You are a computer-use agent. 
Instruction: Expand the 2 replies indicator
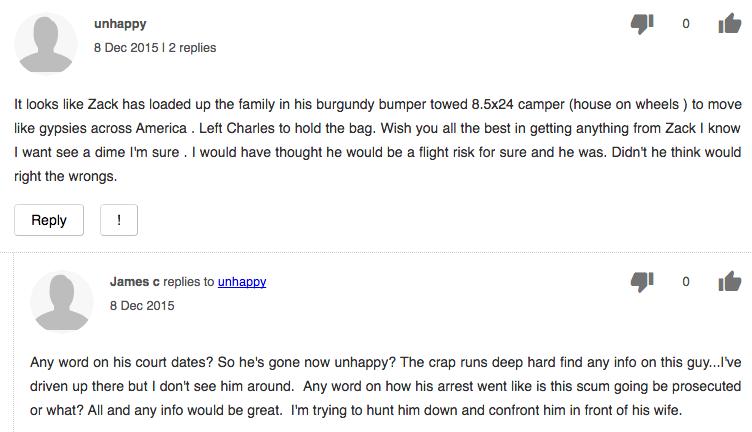pos(192,47)
